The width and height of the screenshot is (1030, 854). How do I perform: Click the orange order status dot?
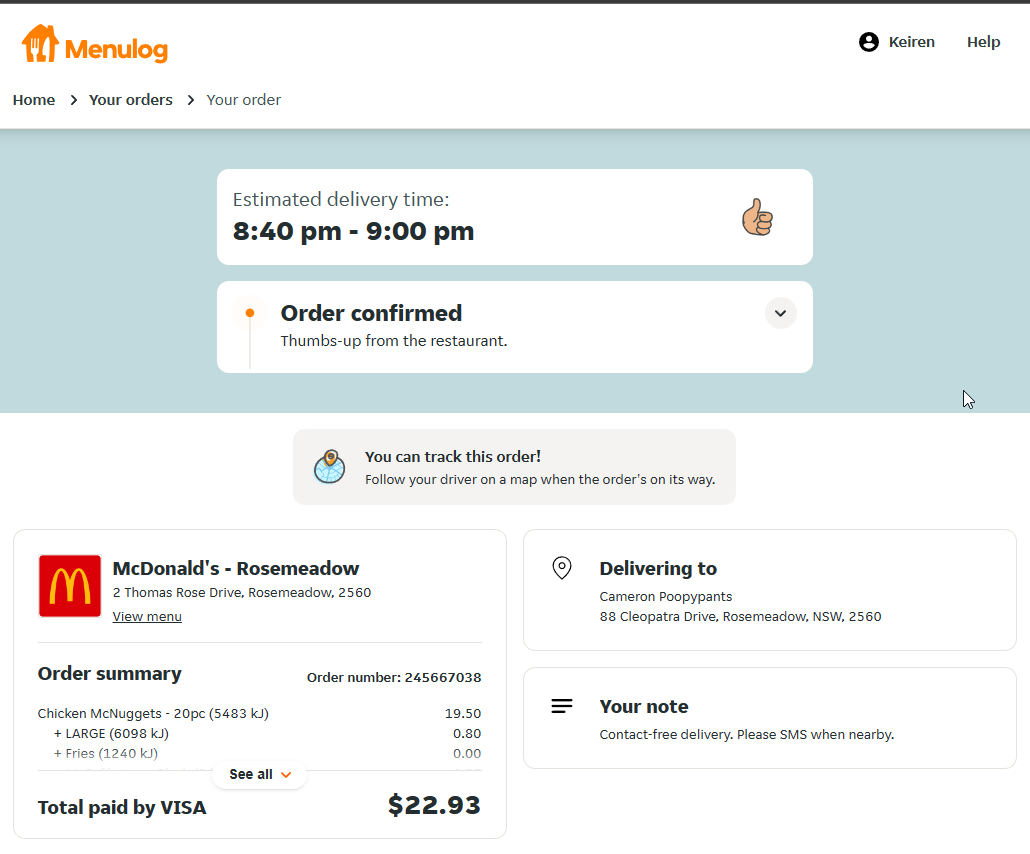(x=250, y=313)
